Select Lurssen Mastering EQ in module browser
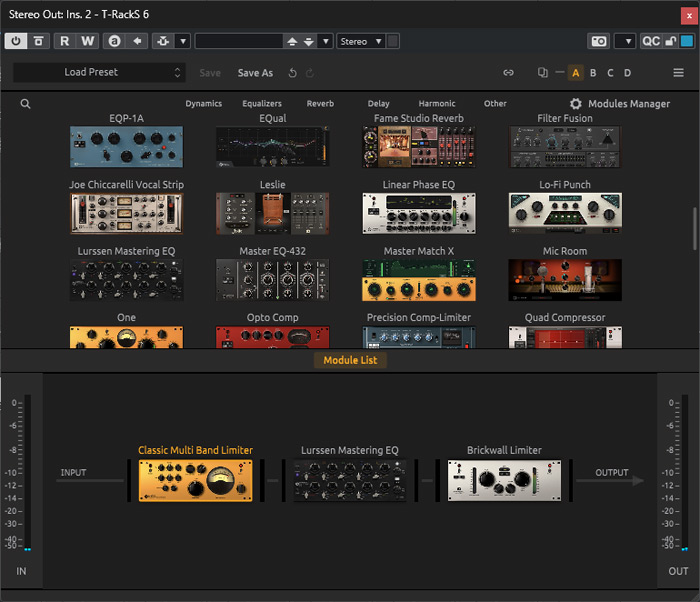Screen dimensions: 700x602 [x=126, y=280]
